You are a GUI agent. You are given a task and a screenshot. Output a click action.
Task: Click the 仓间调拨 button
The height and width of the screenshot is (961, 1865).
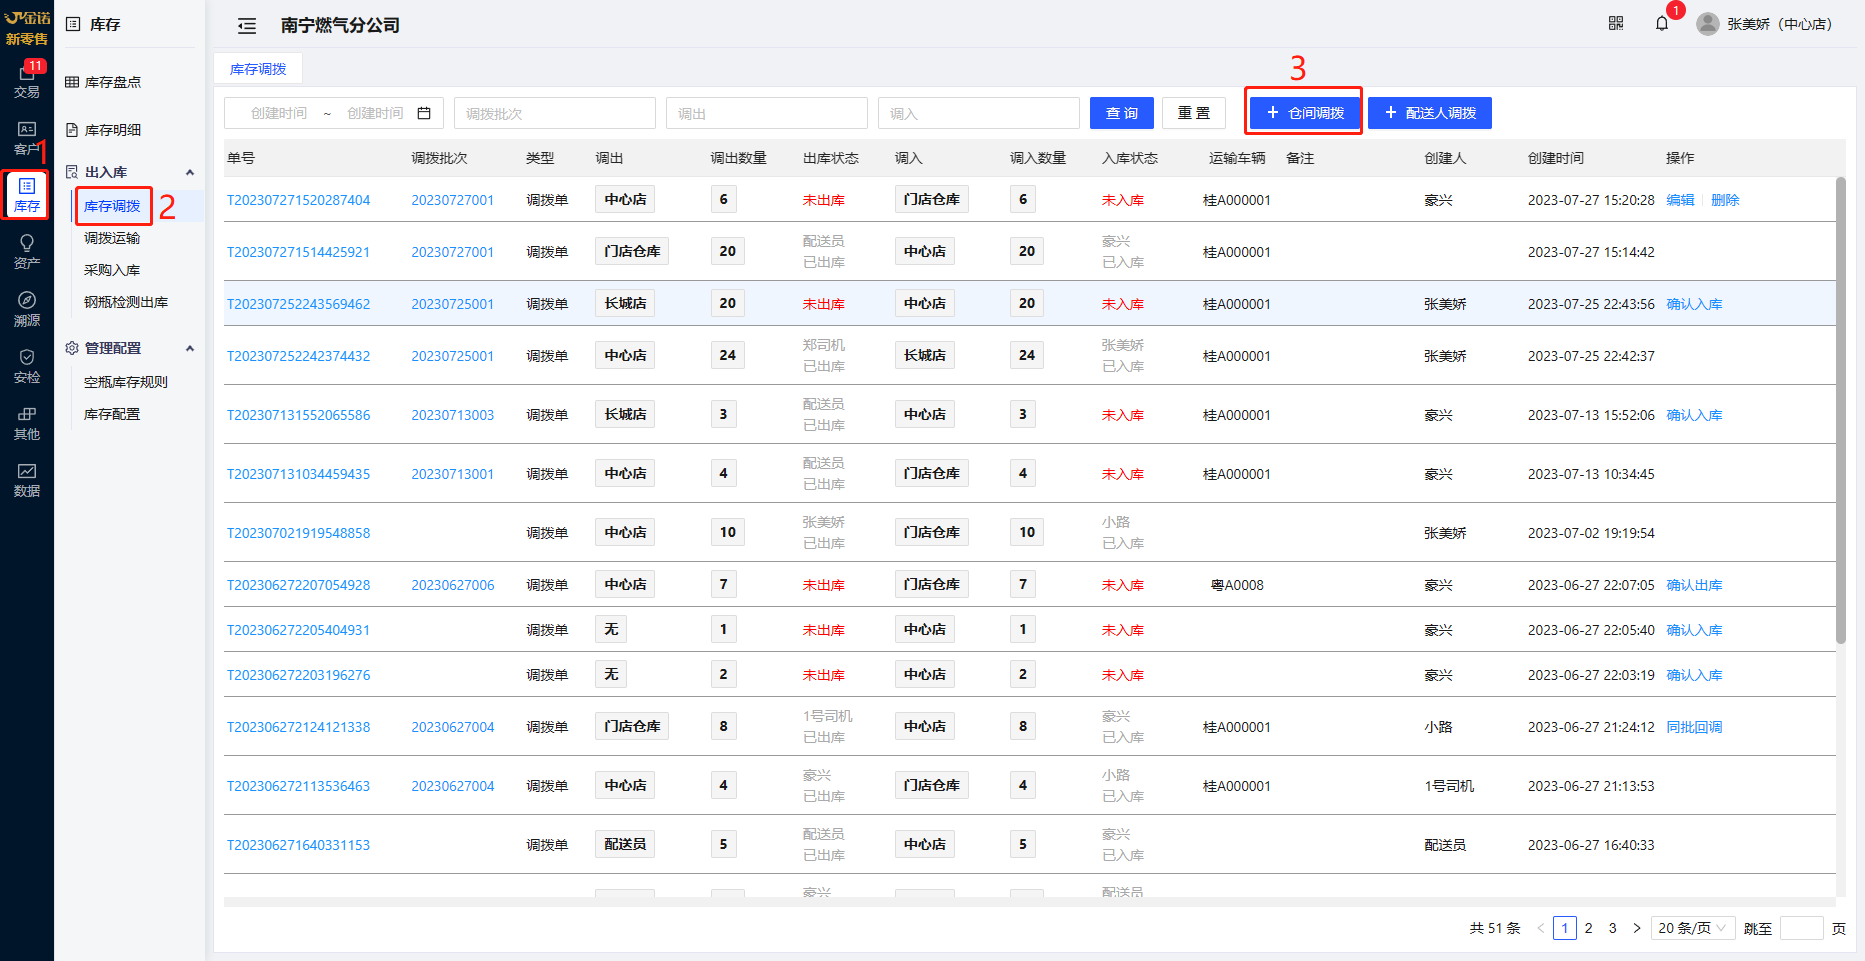coord(1304,113)
